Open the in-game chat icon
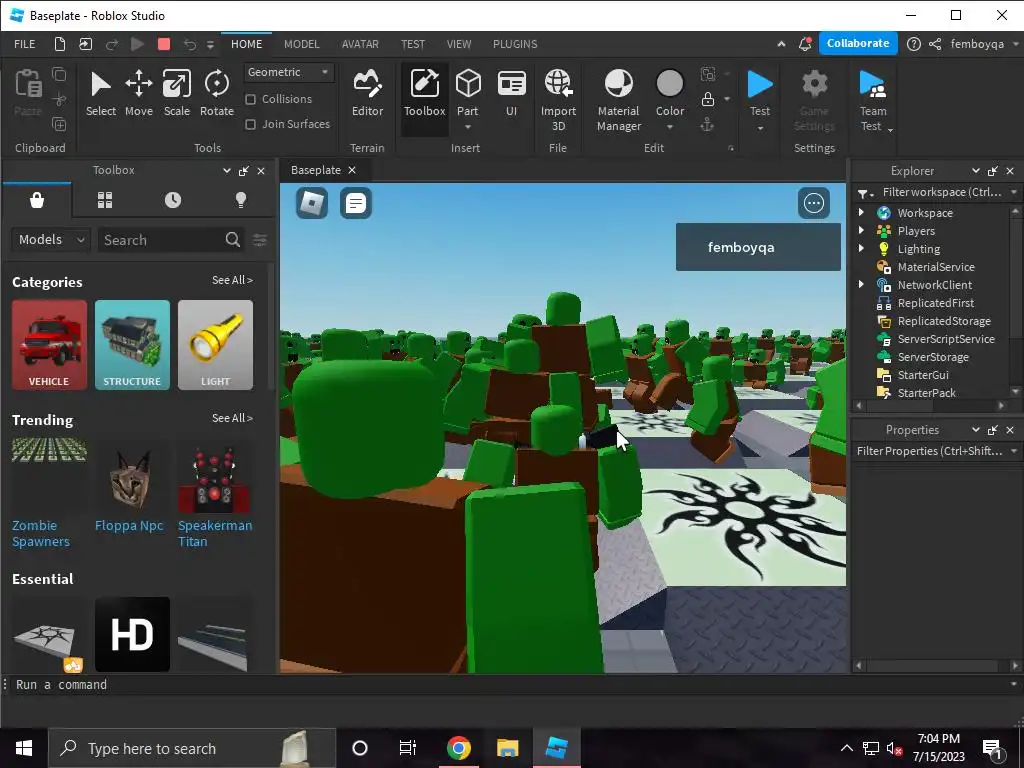1024x768 pixels. point(356,203)
